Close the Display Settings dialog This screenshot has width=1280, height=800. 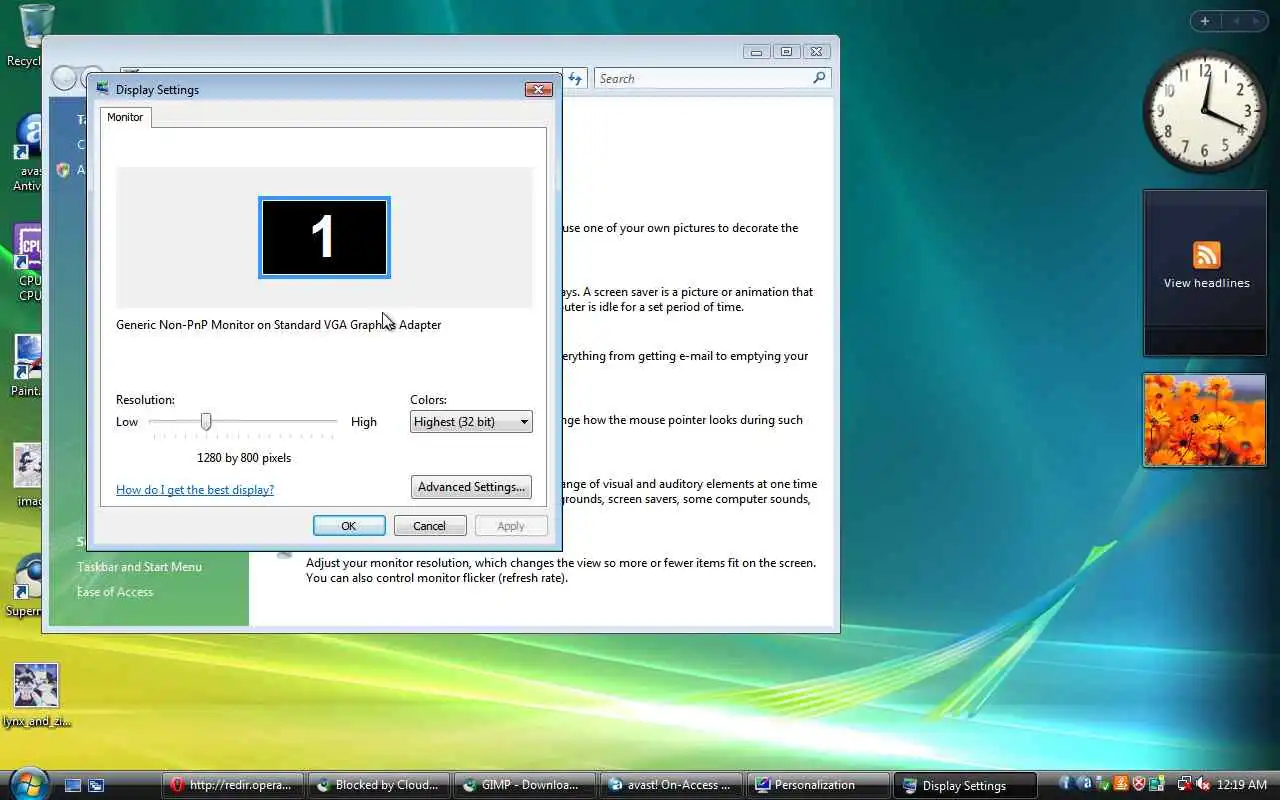(539, 89)
